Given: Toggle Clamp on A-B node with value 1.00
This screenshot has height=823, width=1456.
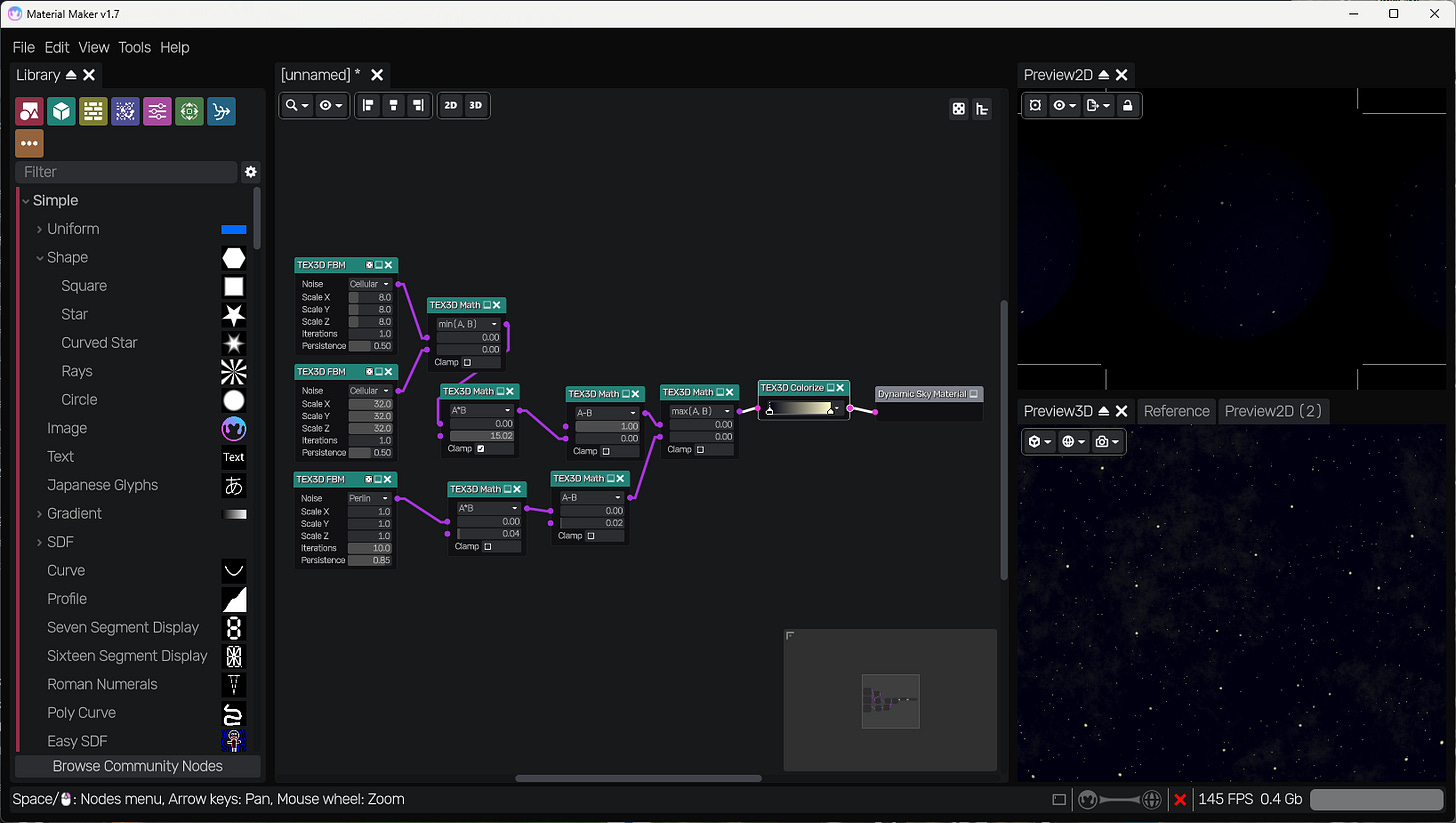Looking at the screenshot, I should (x=606, y=451).
